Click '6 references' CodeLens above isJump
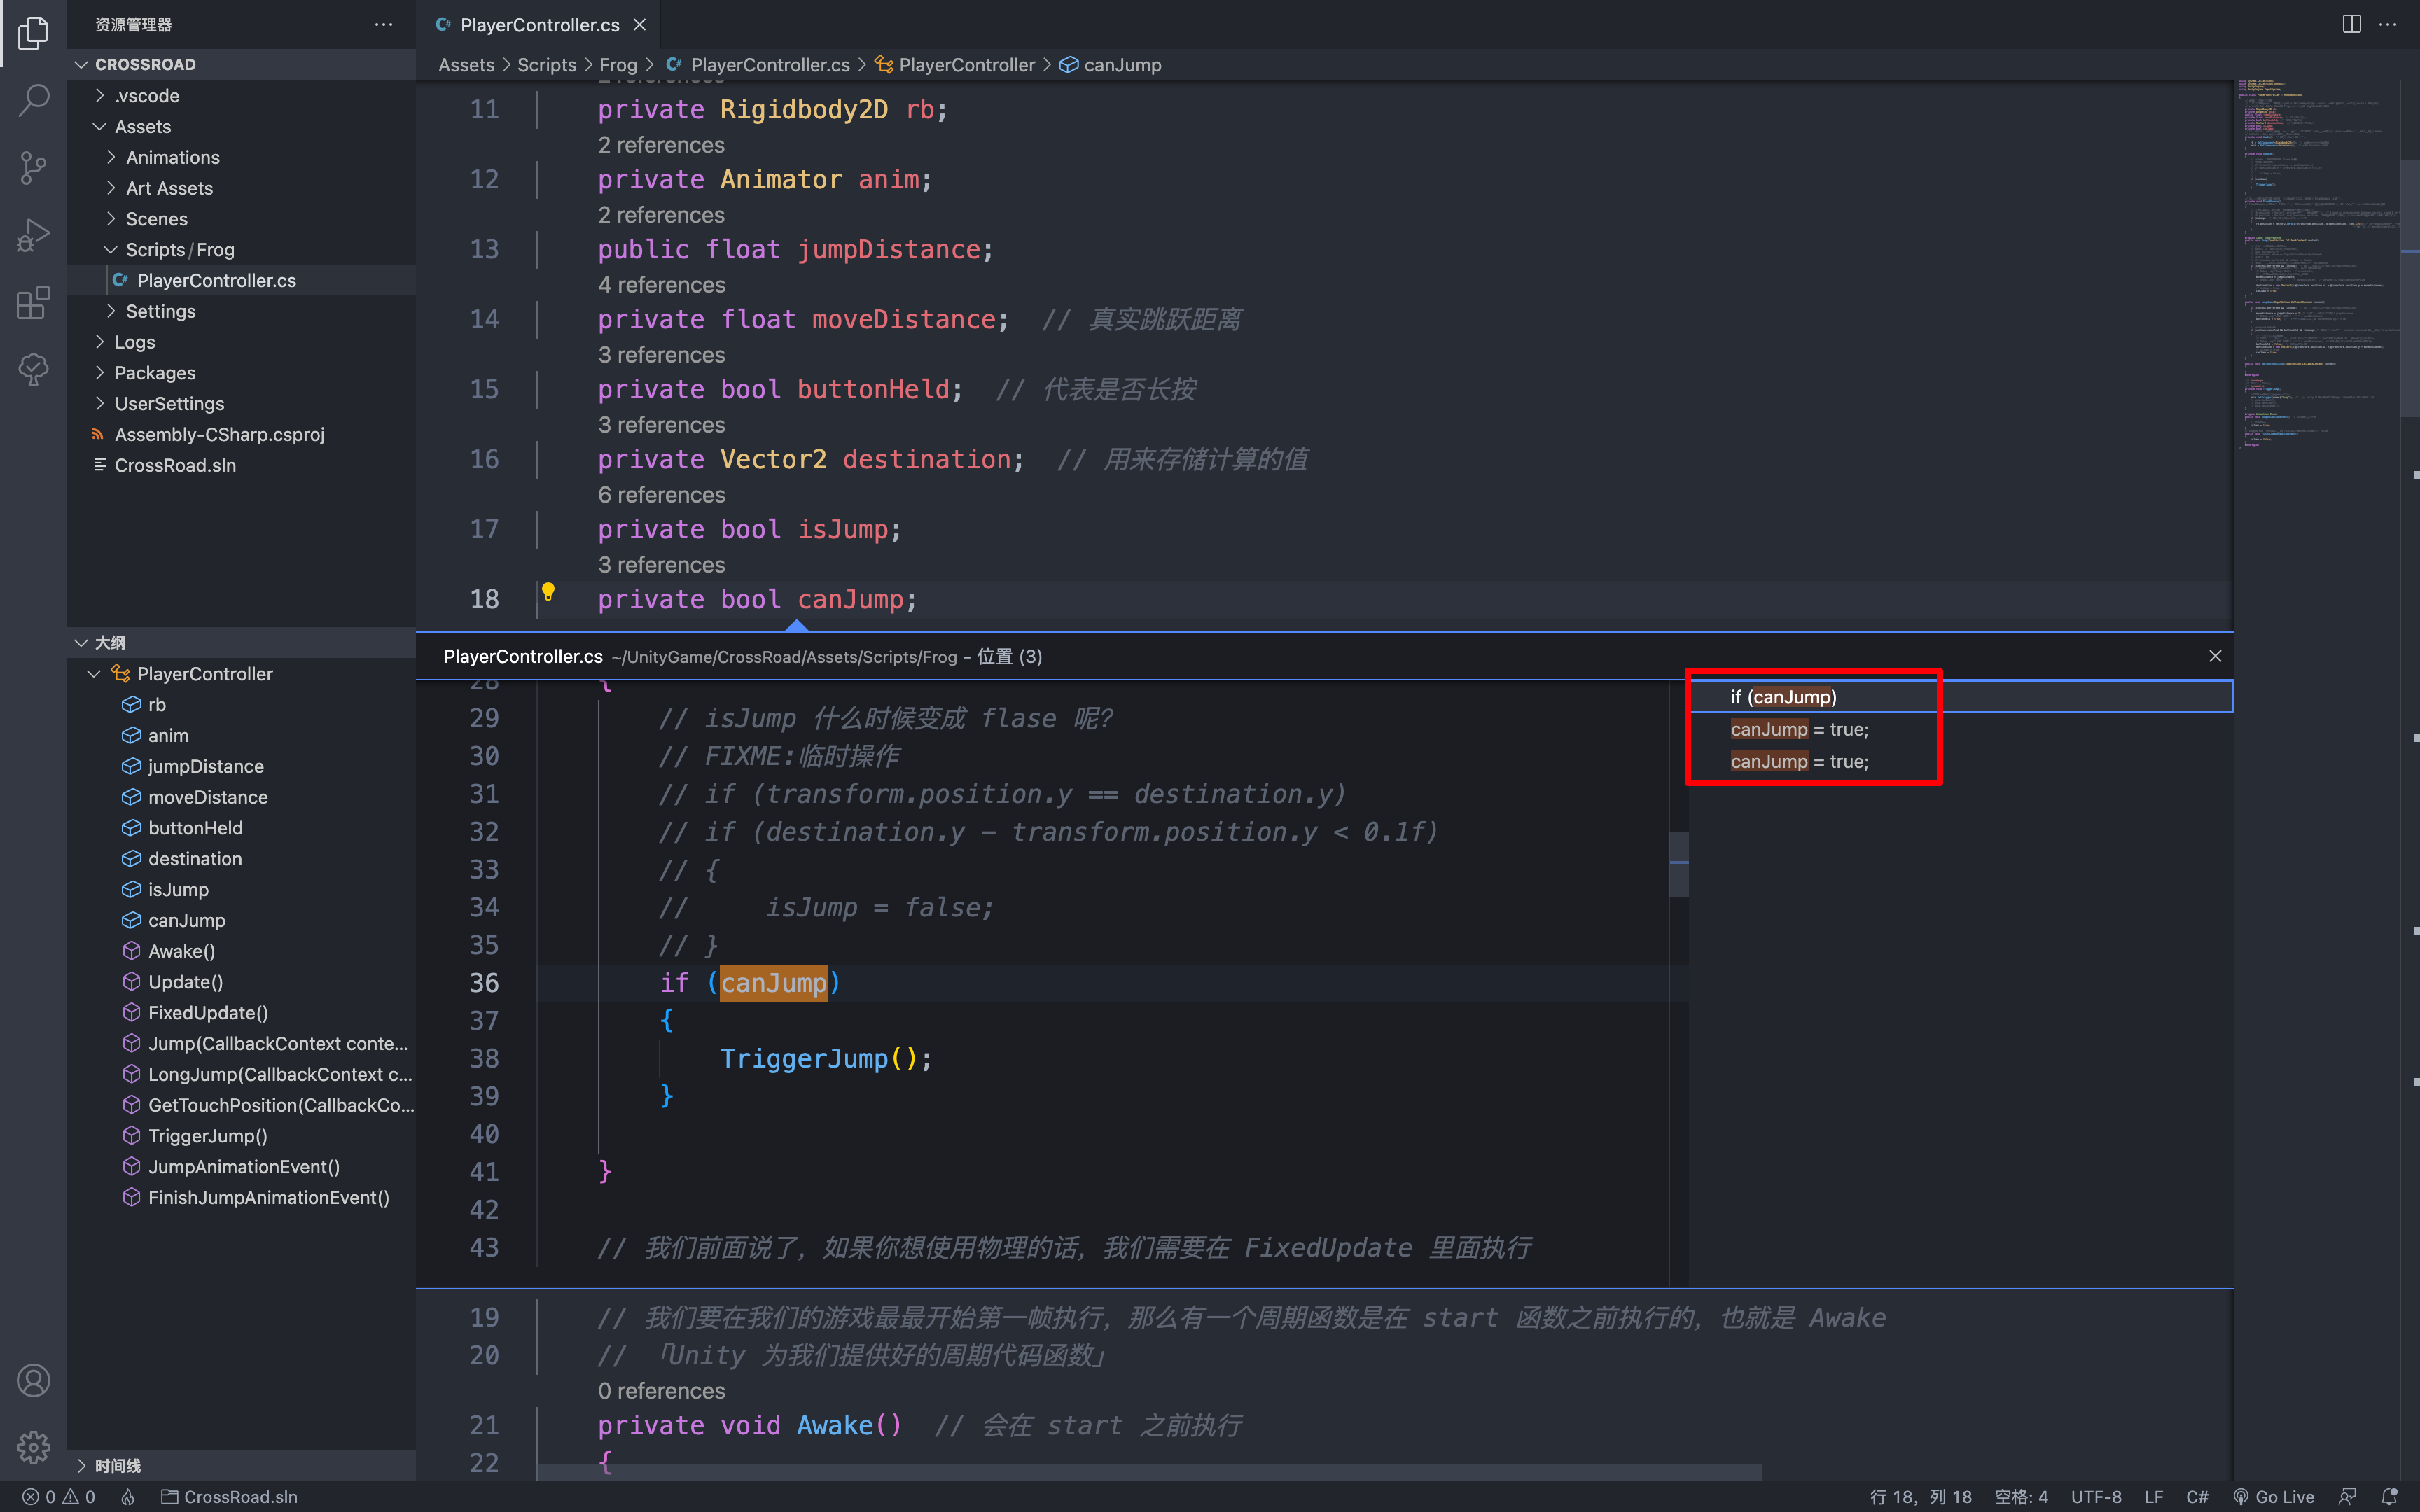The height and width of the screenshot is (1512, 2420). pyautogui.click(x=661, y=495)
